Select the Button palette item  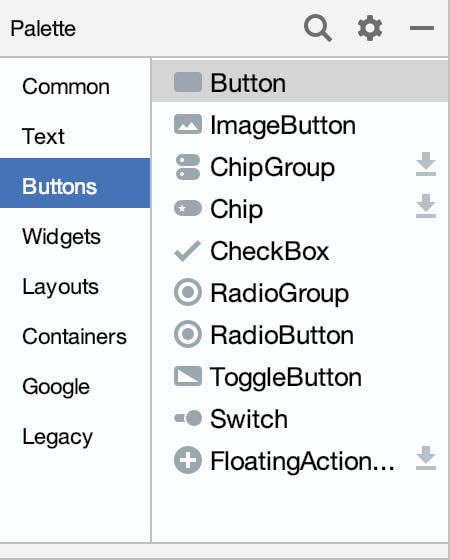tap(299, 83)
